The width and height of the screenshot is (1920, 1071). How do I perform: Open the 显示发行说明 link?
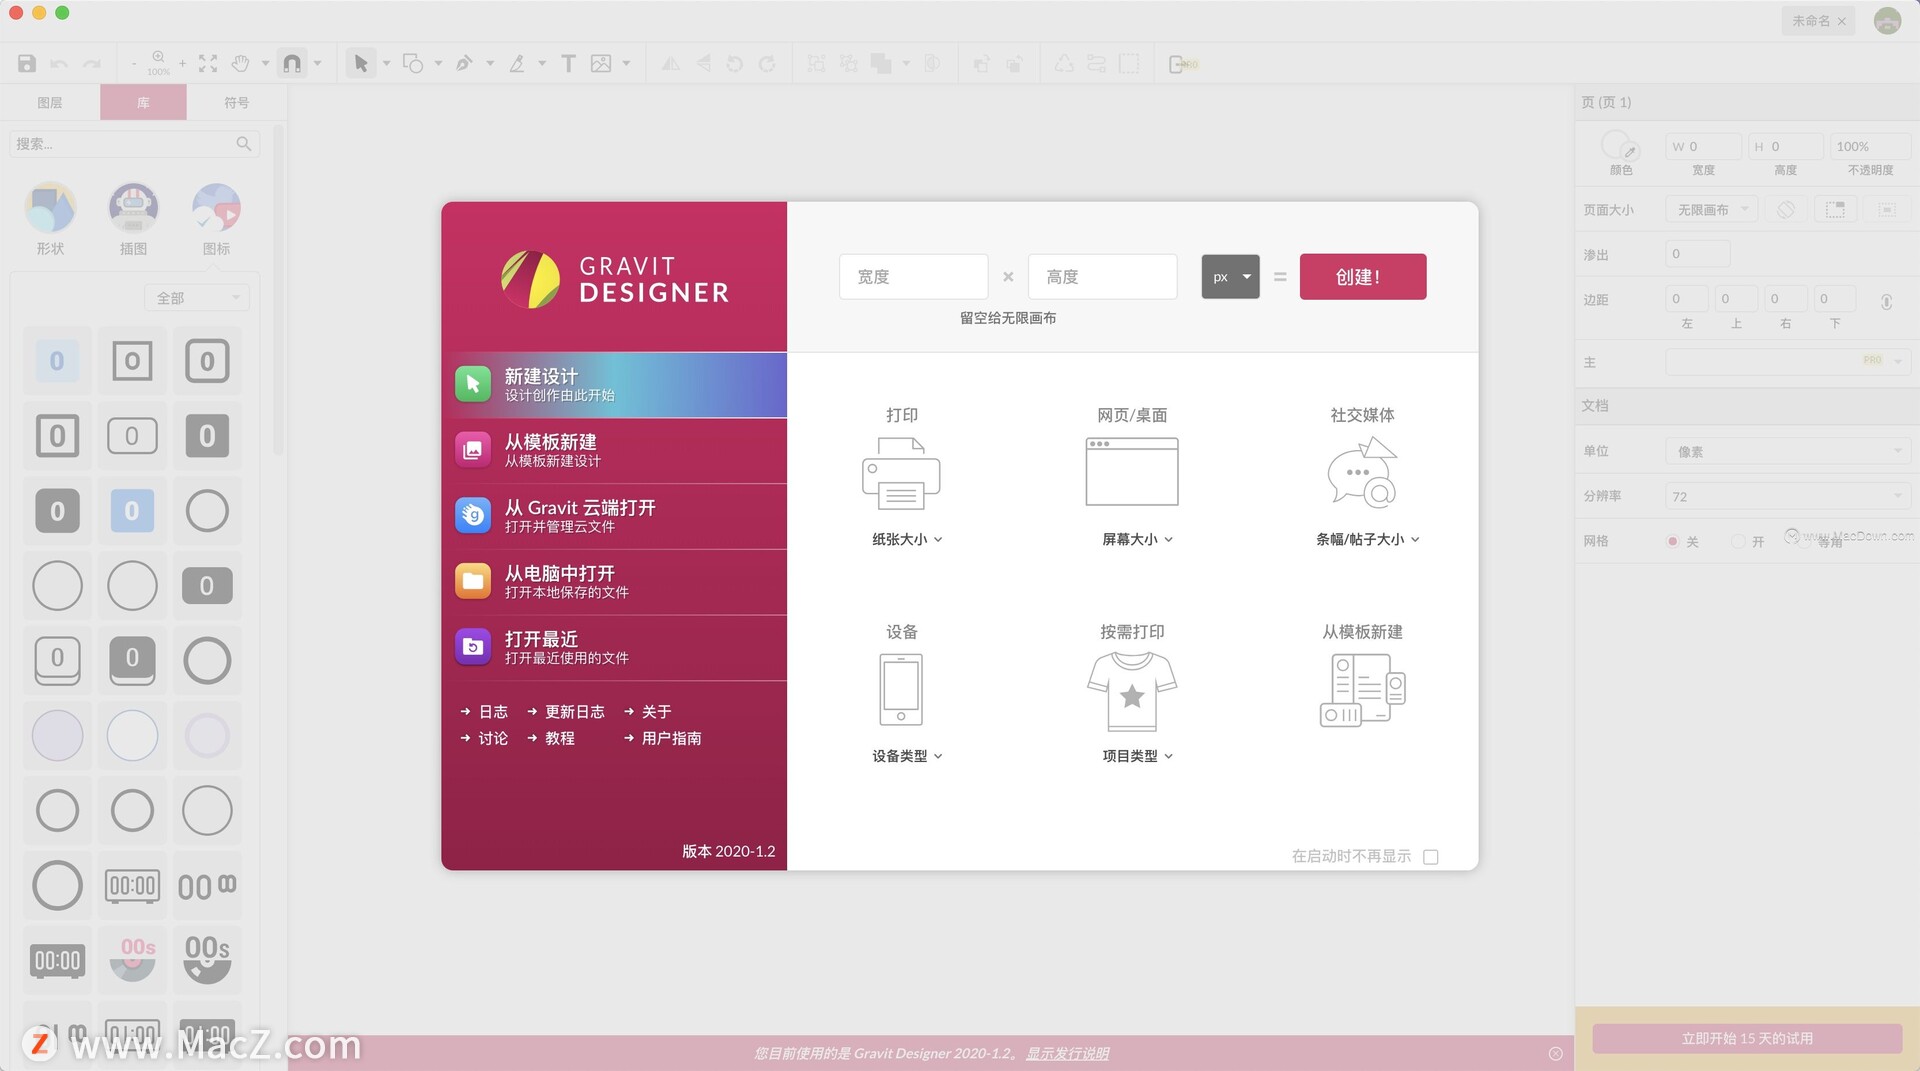click(x=1067, y=1053)
